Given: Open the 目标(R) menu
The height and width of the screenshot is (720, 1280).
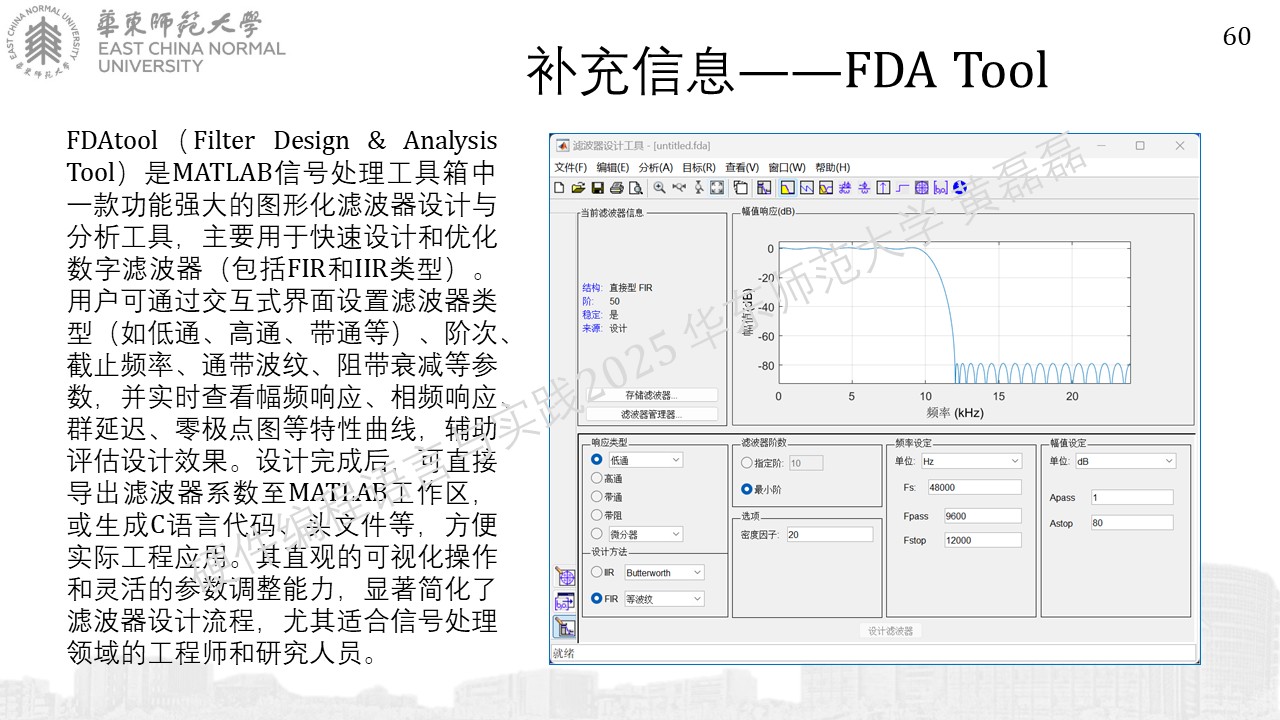Looking at the screenshot, I should [699, 167].
